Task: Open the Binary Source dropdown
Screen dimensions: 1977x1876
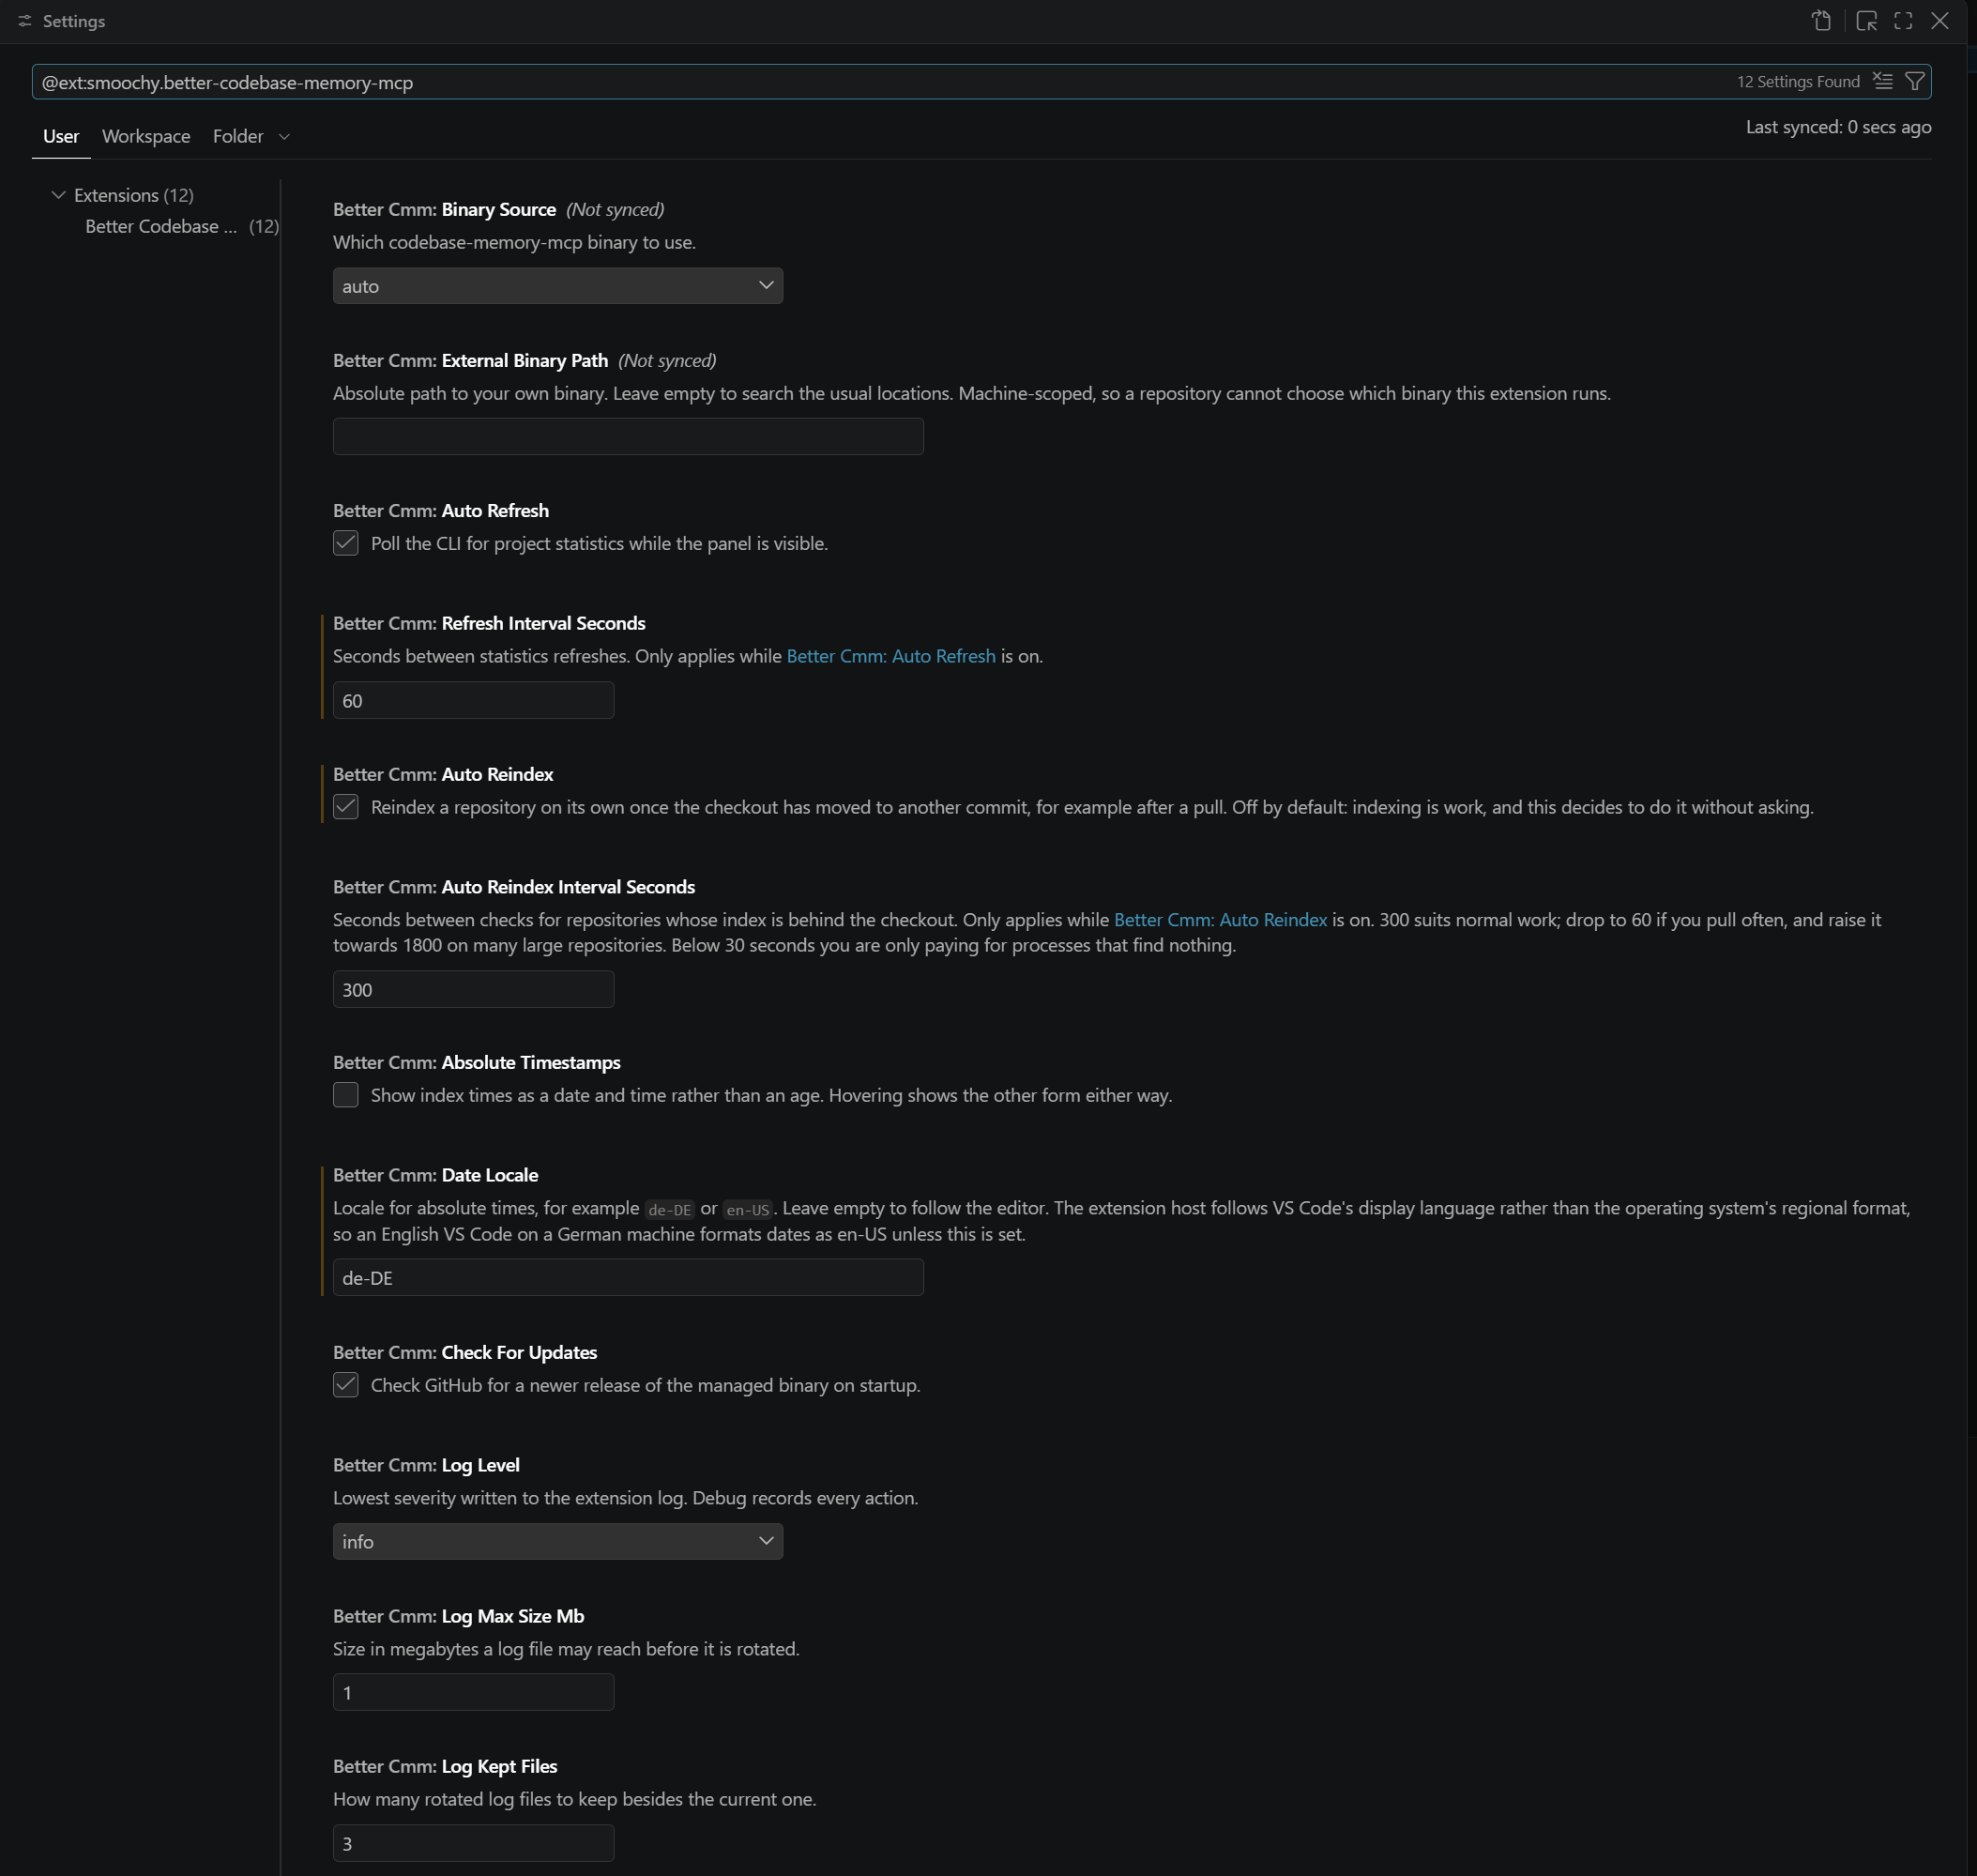Action: click(558, 286)
